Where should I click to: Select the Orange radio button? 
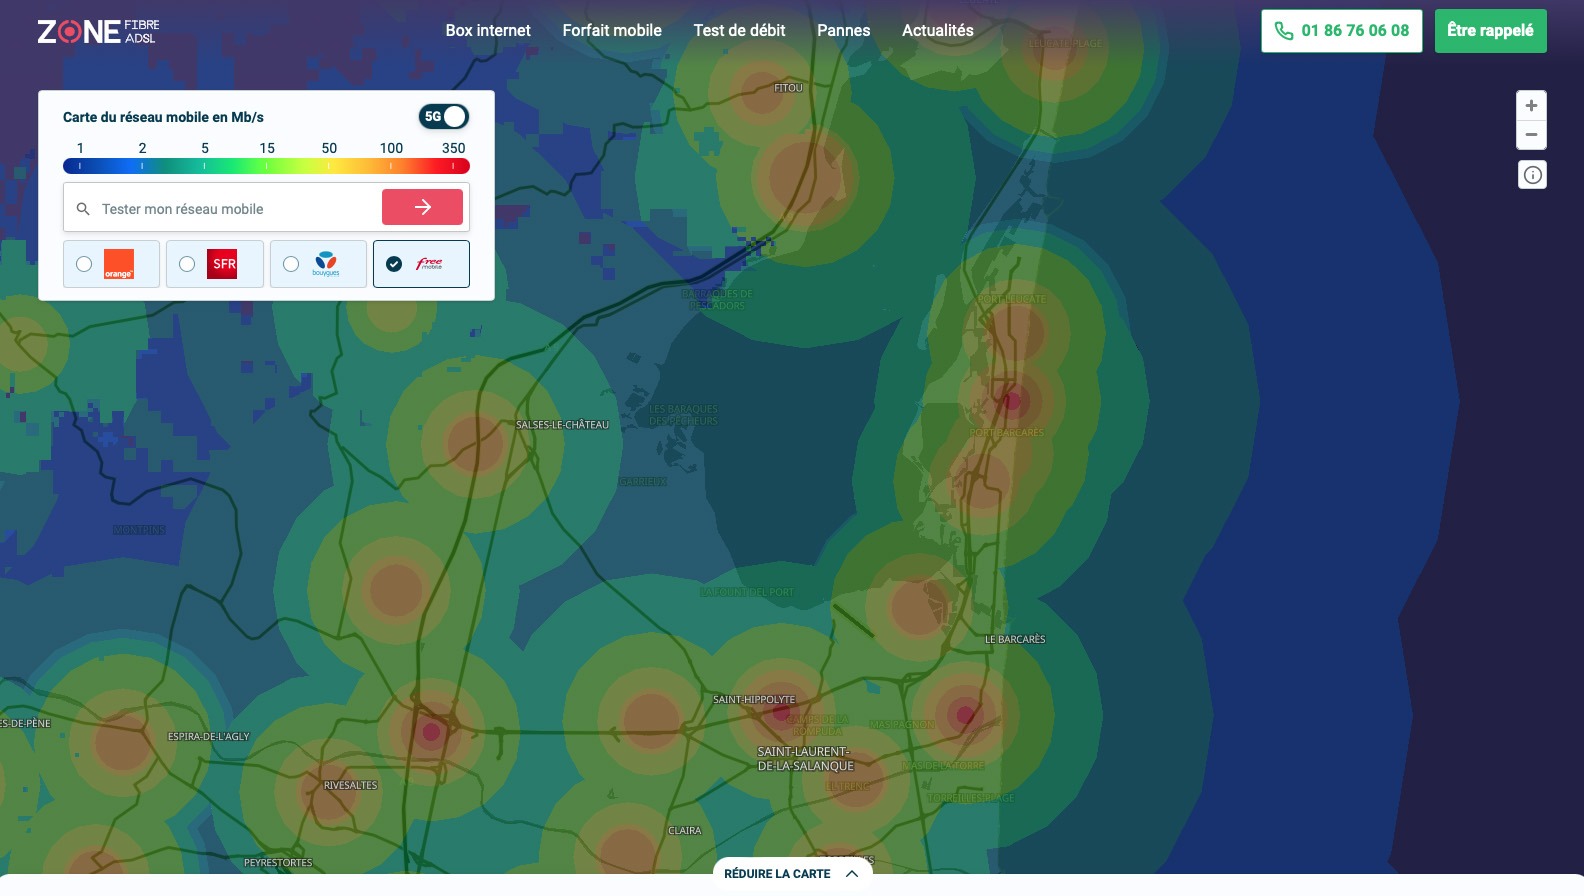point(84,264)
